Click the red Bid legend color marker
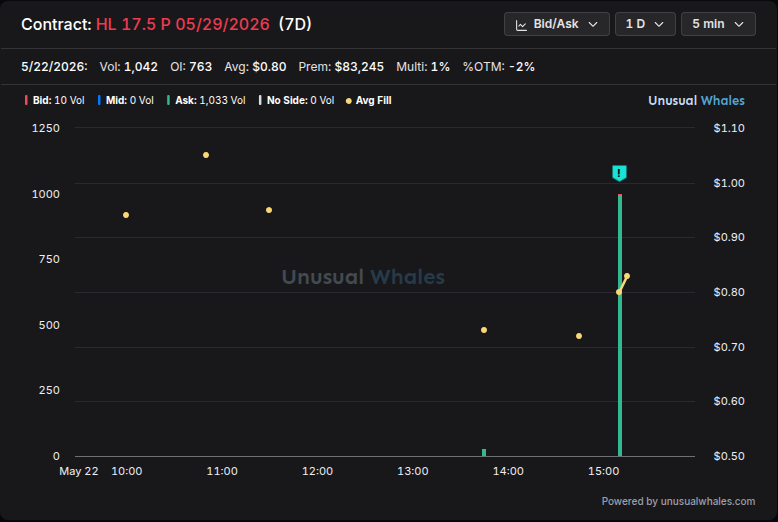Image resolution: width=778 pixels, height=522 pixels. pyautogui.click(x=26, y=100)
